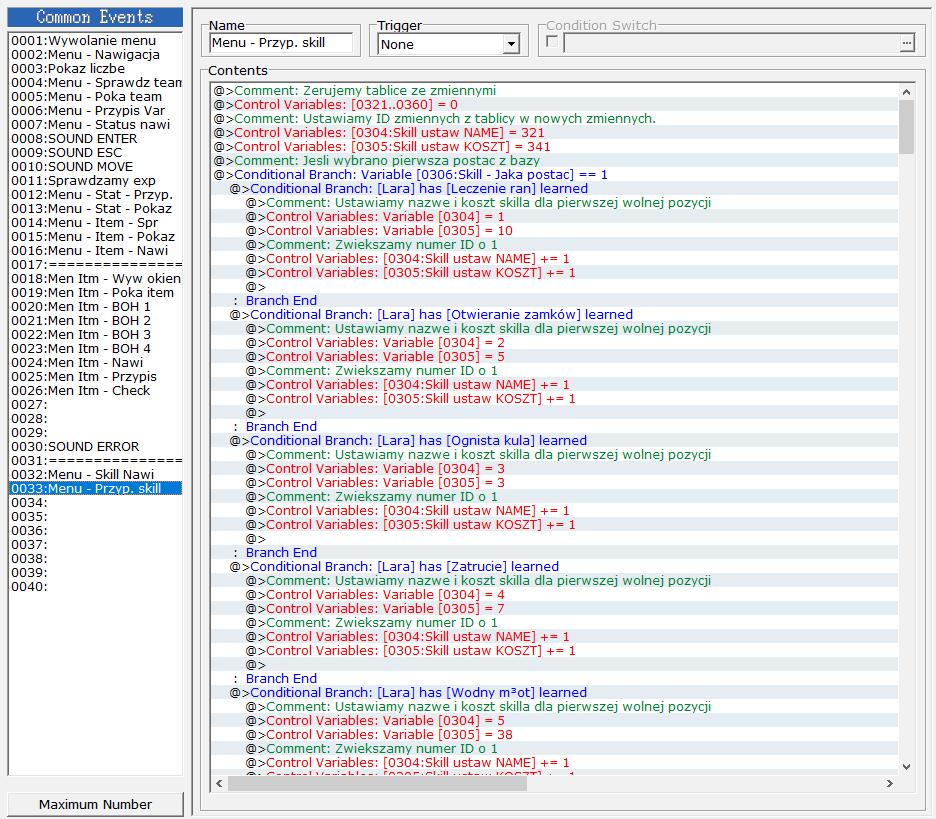Select comment Jesli wybrano pierwsza postac z bazy

(555, 161)
